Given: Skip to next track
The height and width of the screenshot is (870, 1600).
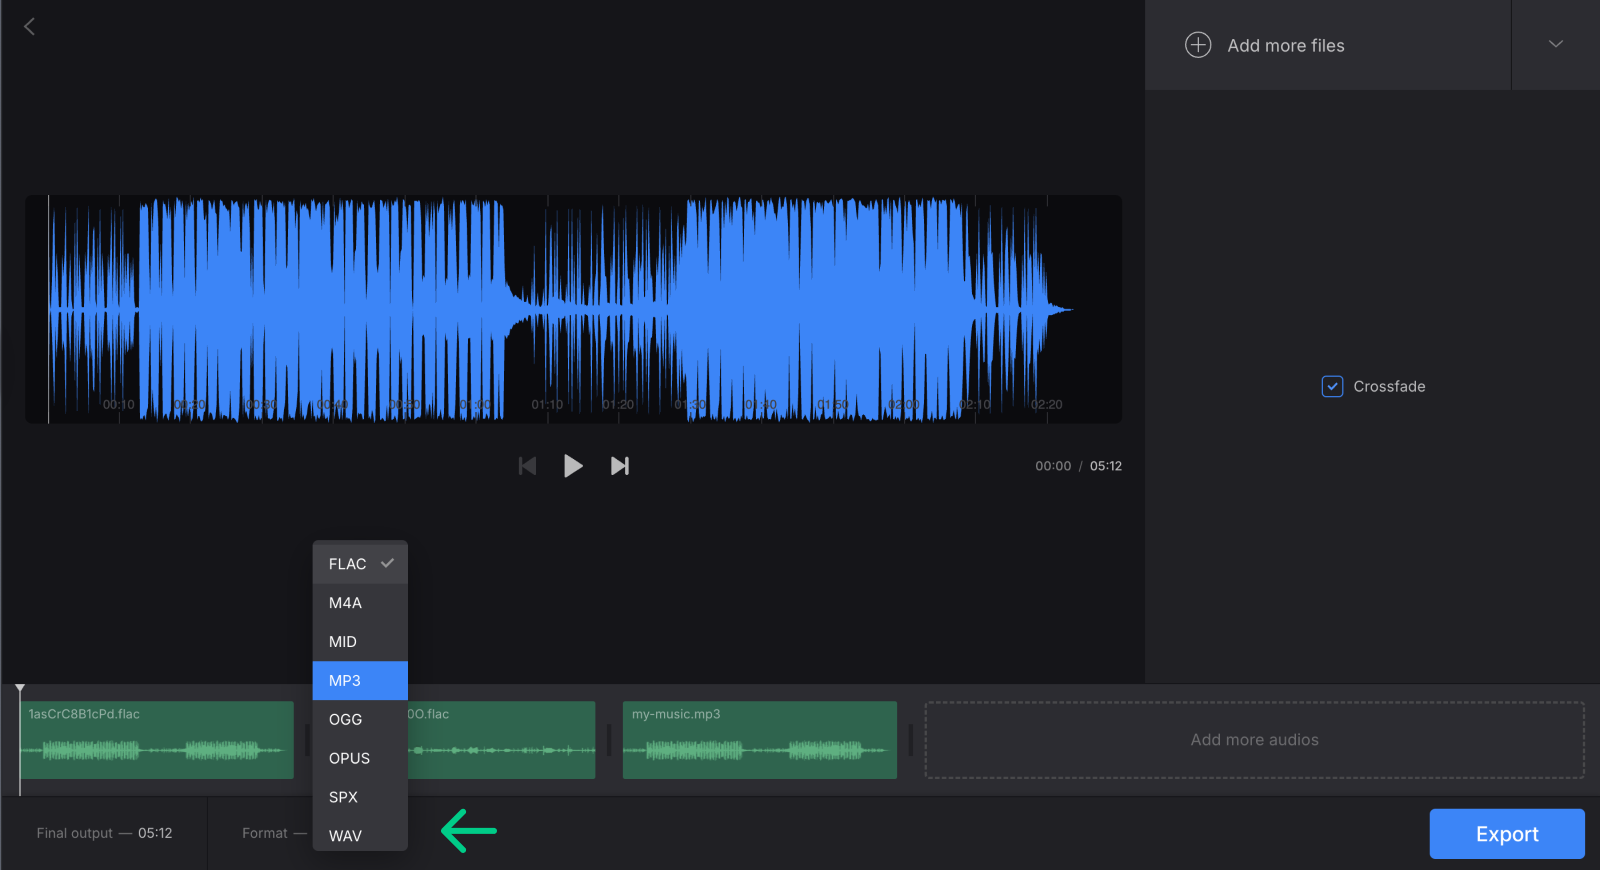Looking at the screenshot, I should point(620,466).
